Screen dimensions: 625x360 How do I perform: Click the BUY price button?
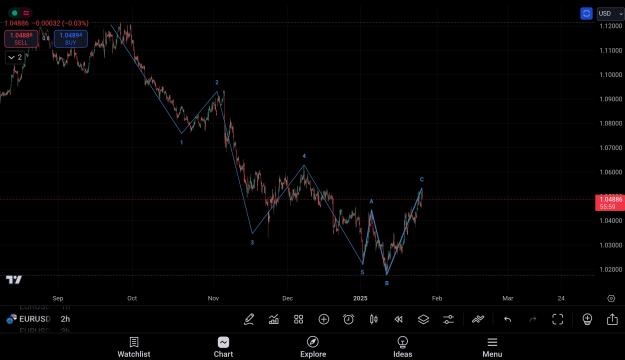71,39
